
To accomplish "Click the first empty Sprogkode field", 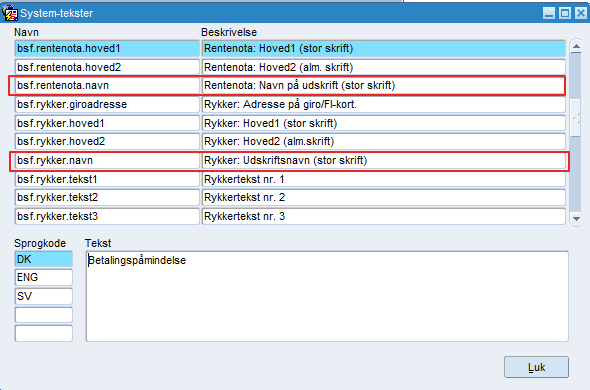I will point(44,315).
